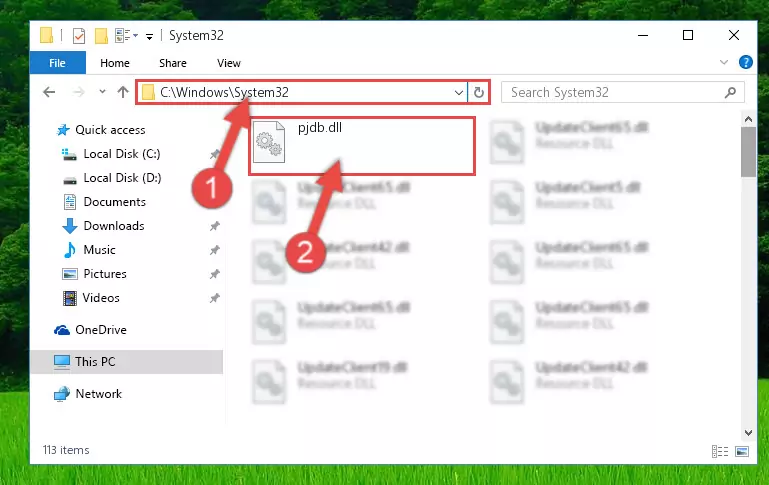Image resolution: width=769 pixels, height=485 pixels.
Task: Click the up arrow of the vertical scrollbar
Action: [x=748, y=119]
